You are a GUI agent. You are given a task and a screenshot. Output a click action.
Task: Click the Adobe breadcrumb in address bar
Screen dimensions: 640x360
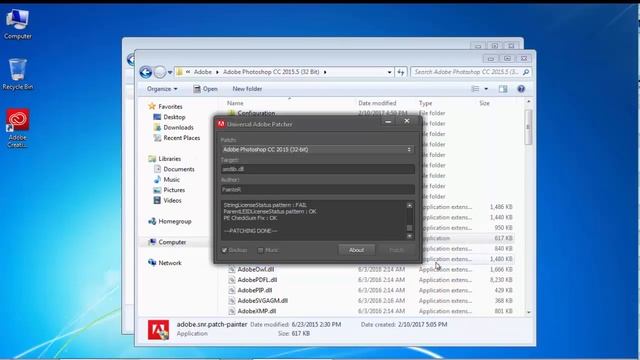coord(203,72)
